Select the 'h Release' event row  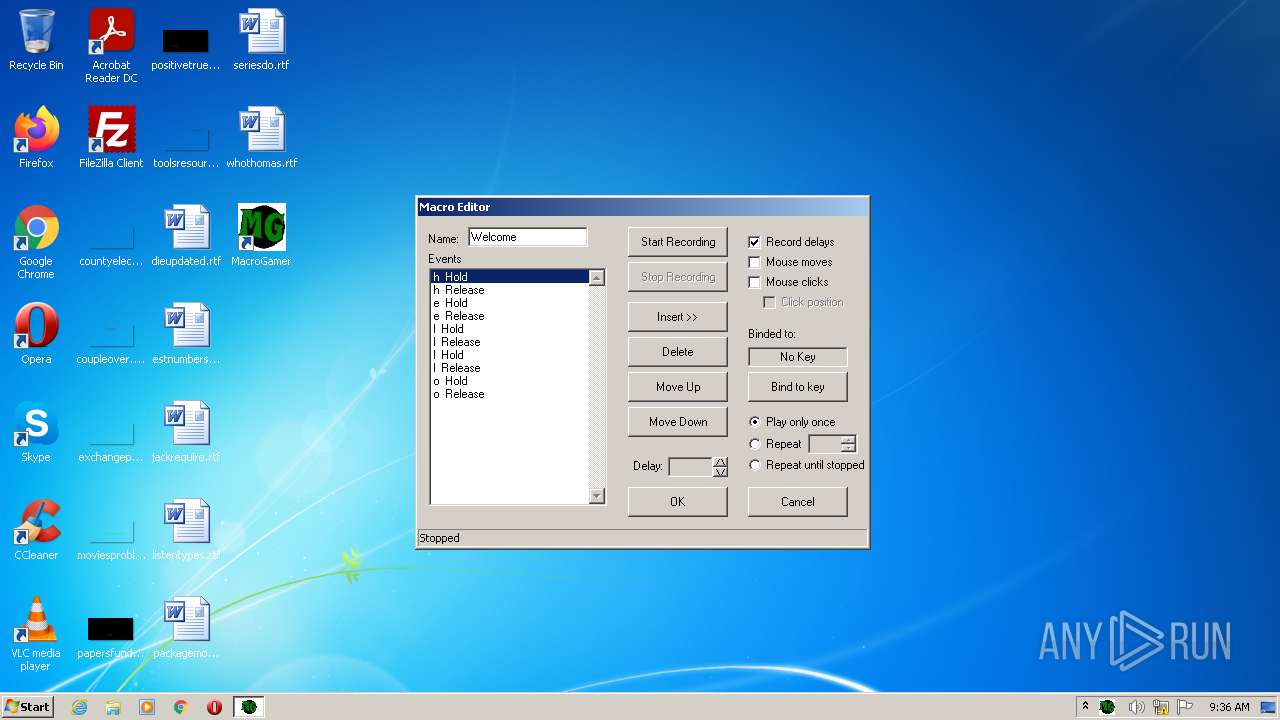click(x=509, y=290)
